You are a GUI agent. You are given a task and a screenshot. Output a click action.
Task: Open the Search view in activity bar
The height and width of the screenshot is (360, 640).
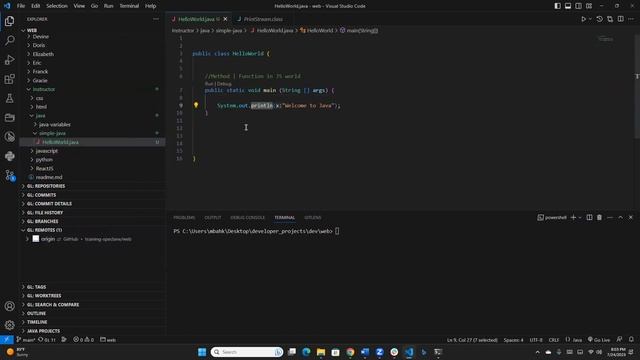click(9, 40)
